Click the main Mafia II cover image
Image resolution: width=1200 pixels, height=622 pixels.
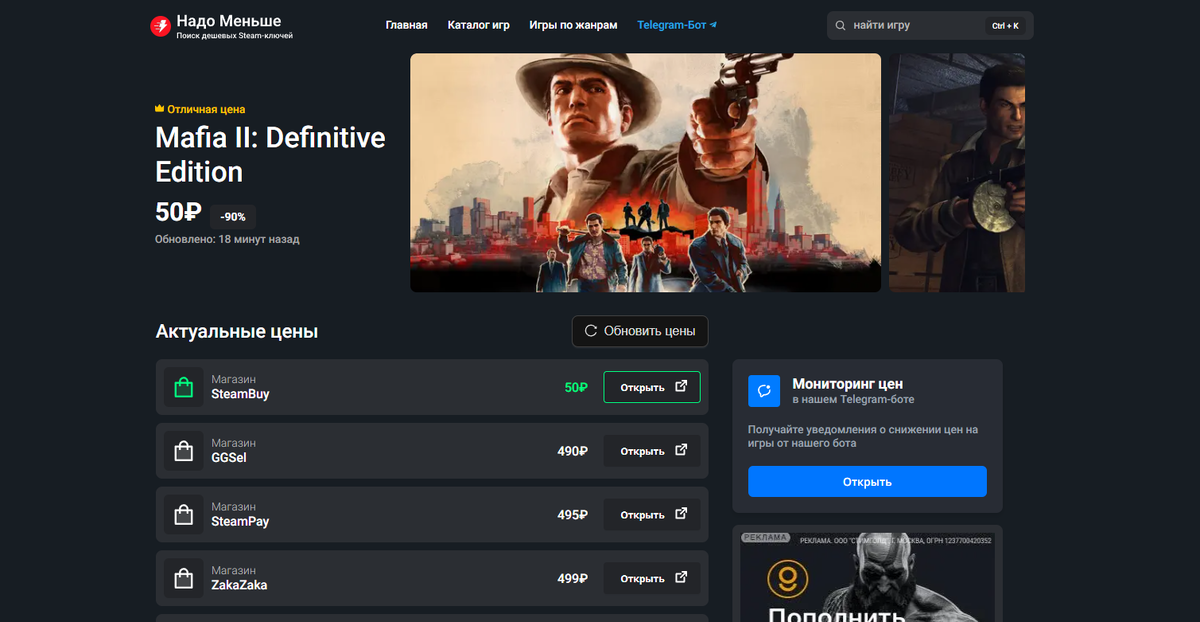tap(645, 173)
